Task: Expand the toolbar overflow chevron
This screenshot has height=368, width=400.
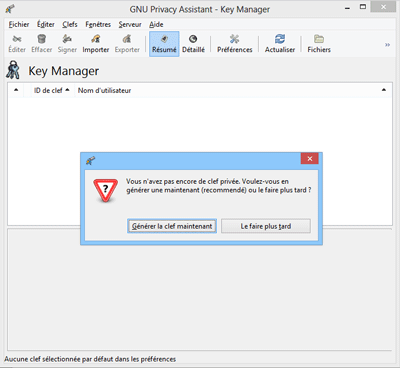Action: coord(387,45)
